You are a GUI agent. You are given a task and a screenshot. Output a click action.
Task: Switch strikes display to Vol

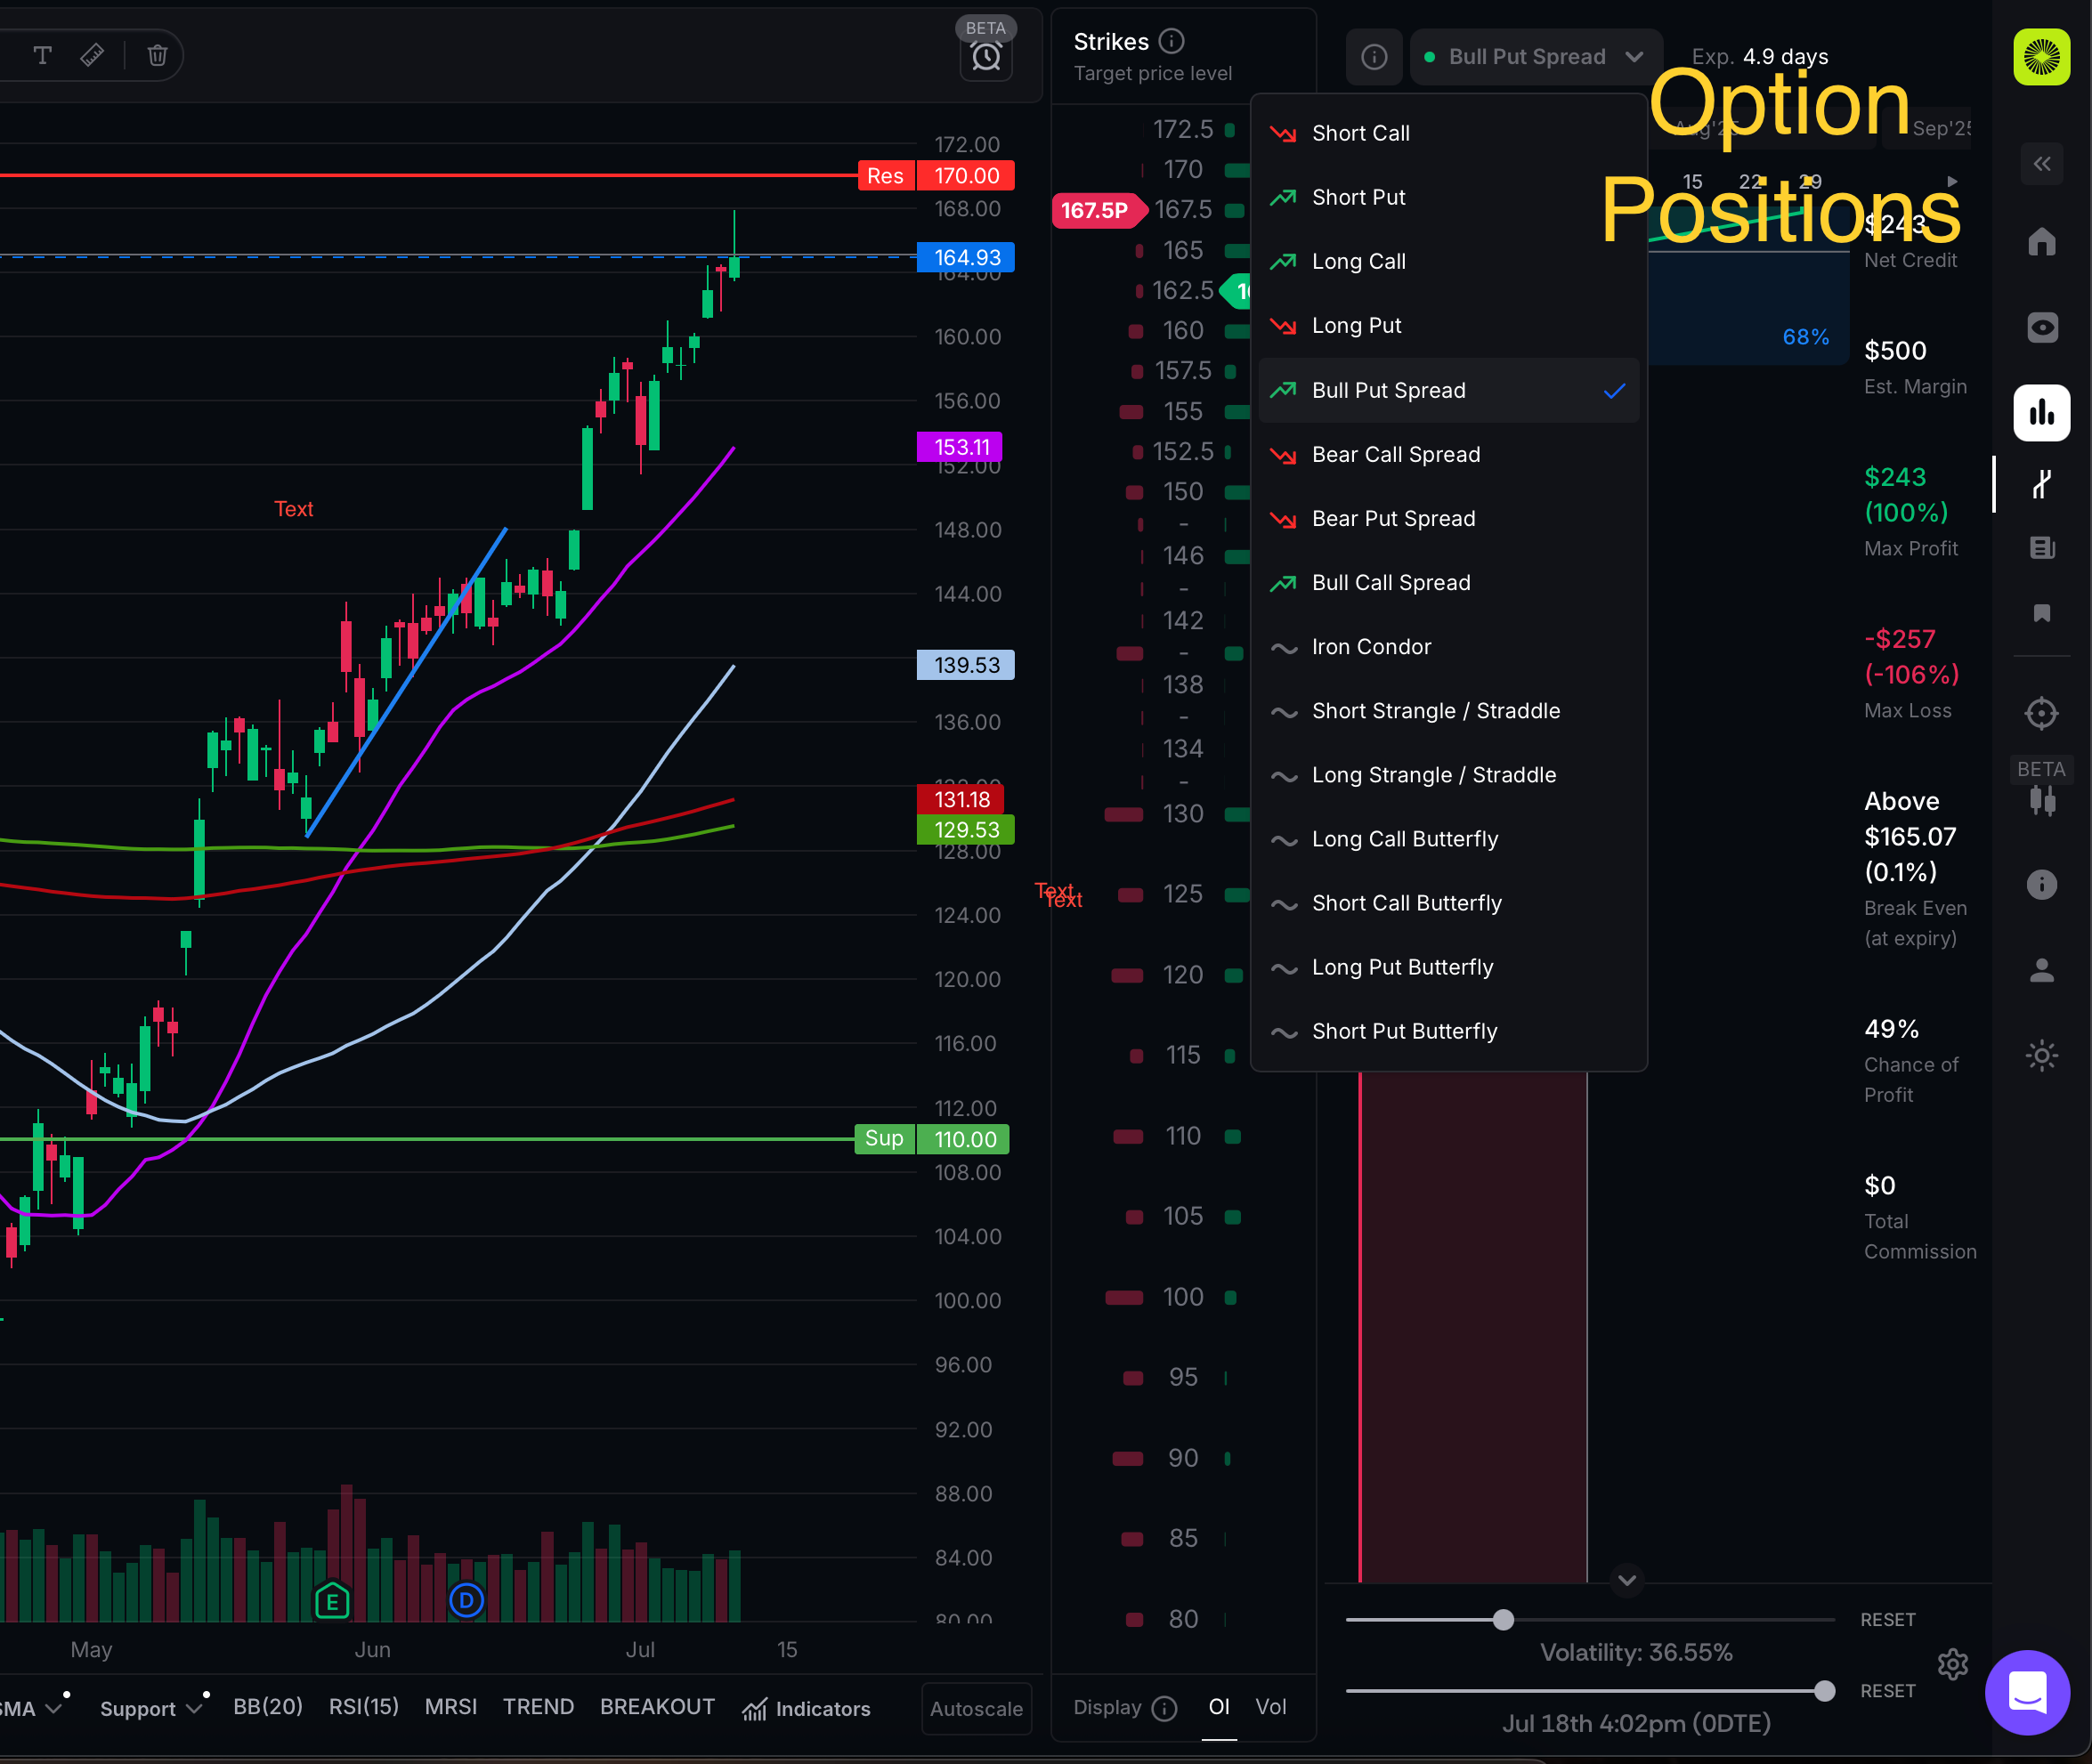pyautogui.click(x=1270, y=1707)
